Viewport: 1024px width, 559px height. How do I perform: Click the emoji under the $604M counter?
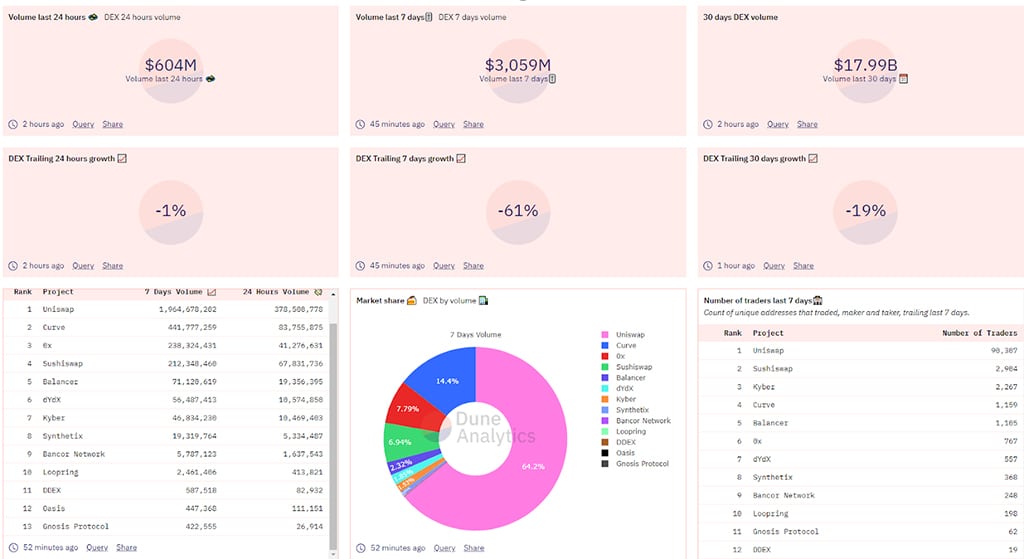(210, 79)
